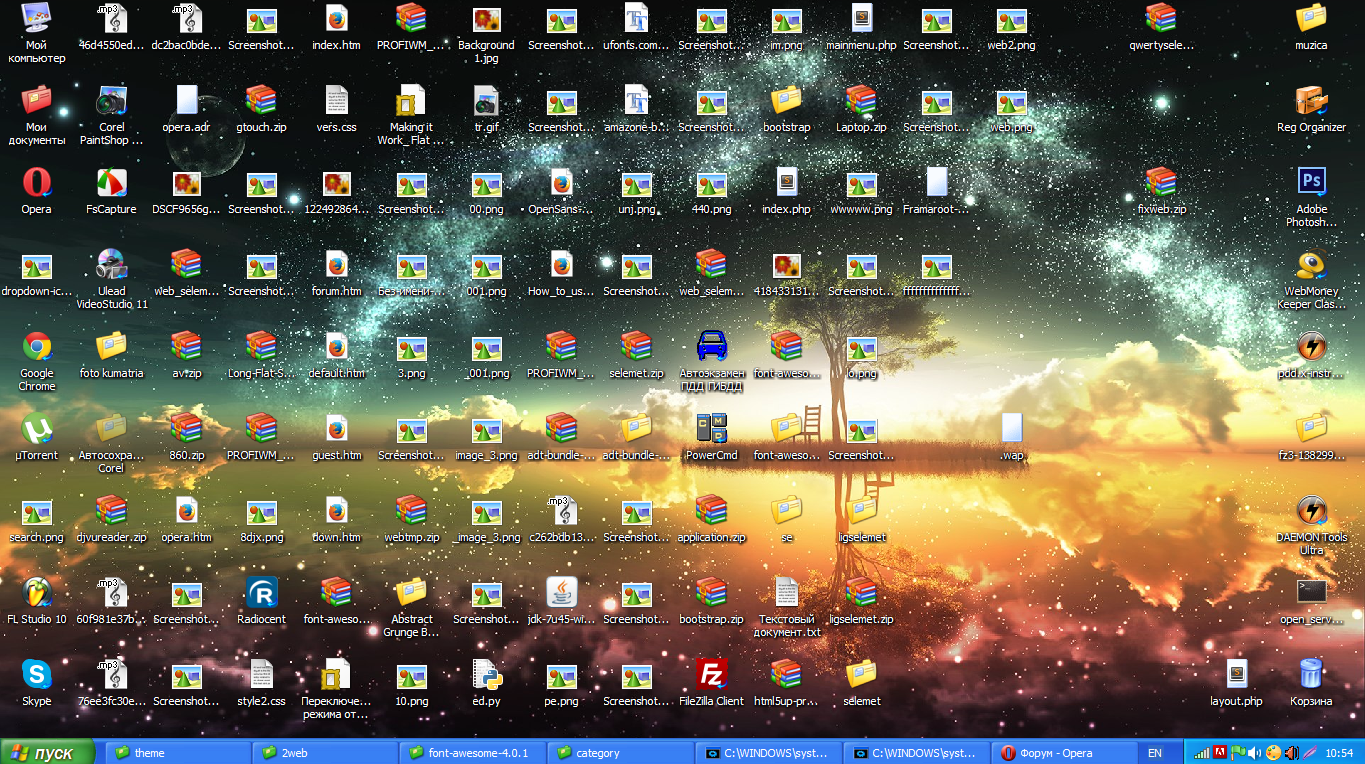The image size is (1365, 764).
Task: Select the Корзина recycle bin icon
Action: click(x=1311, y=676)
